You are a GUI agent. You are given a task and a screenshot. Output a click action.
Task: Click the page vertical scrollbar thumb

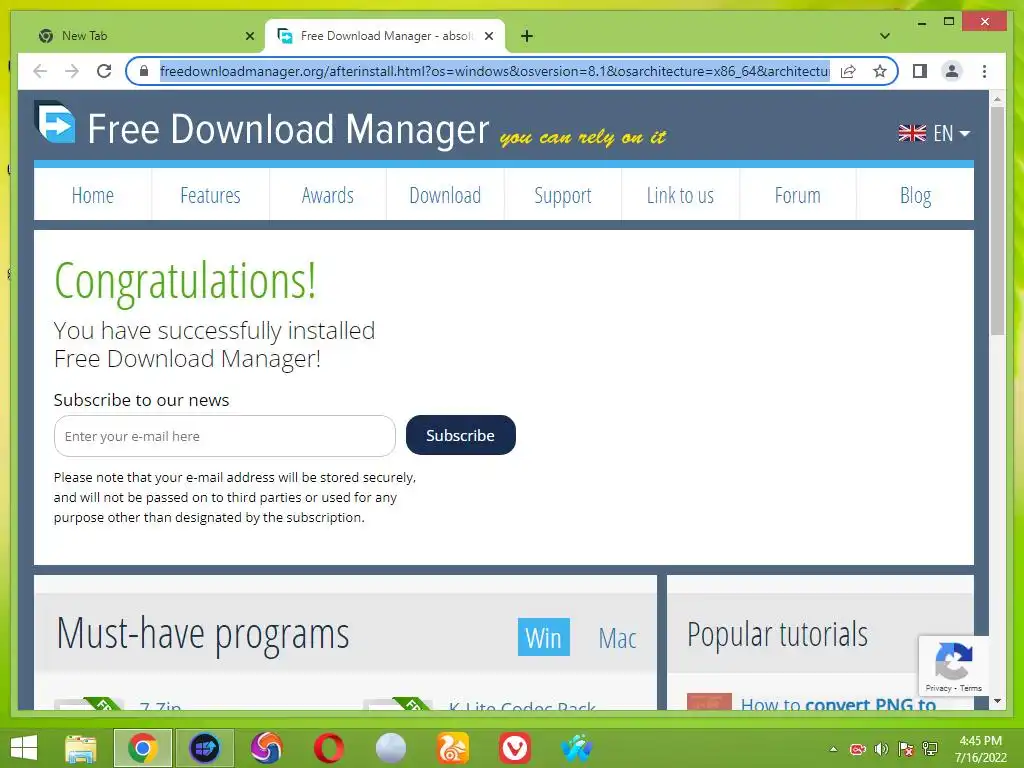coord(997,221)
